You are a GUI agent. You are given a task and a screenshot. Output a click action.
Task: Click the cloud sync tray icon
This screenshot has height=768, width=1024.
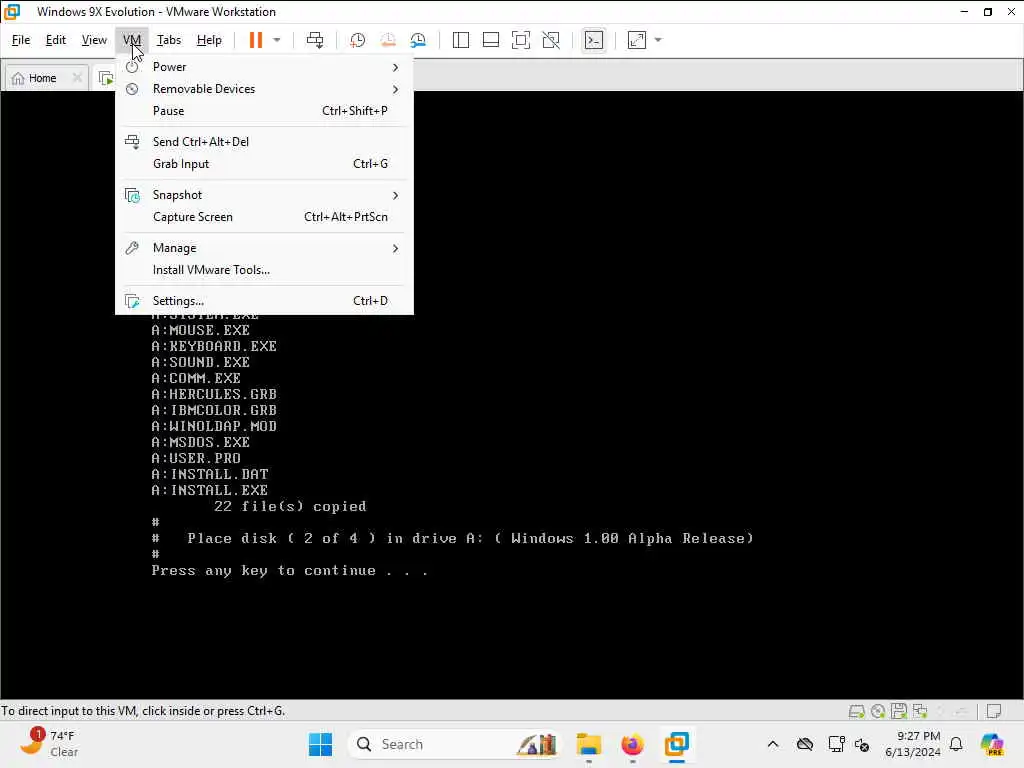[x=805, y=744]
